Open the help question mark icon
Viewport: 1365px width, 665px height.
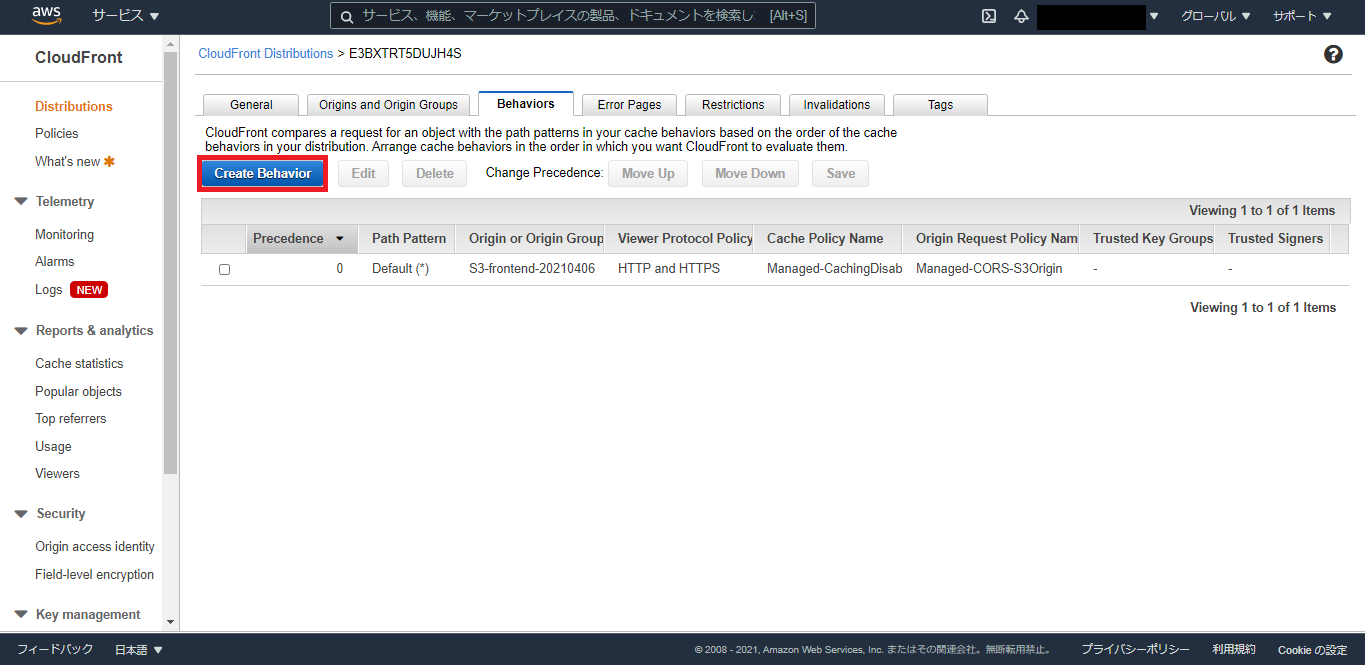1333,54
